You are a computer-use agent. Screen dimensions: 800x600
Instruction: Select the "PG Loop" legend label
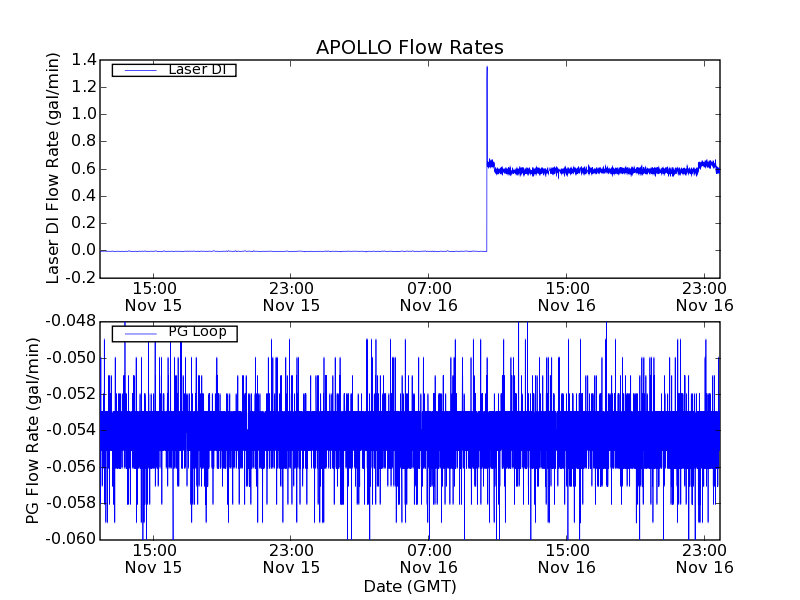197,332
